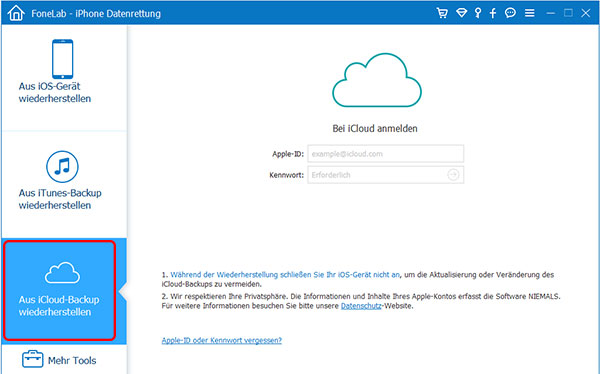
Task: Click Apple-ID oder Kennwort vergessen link
Action: (x=222, y=340)
